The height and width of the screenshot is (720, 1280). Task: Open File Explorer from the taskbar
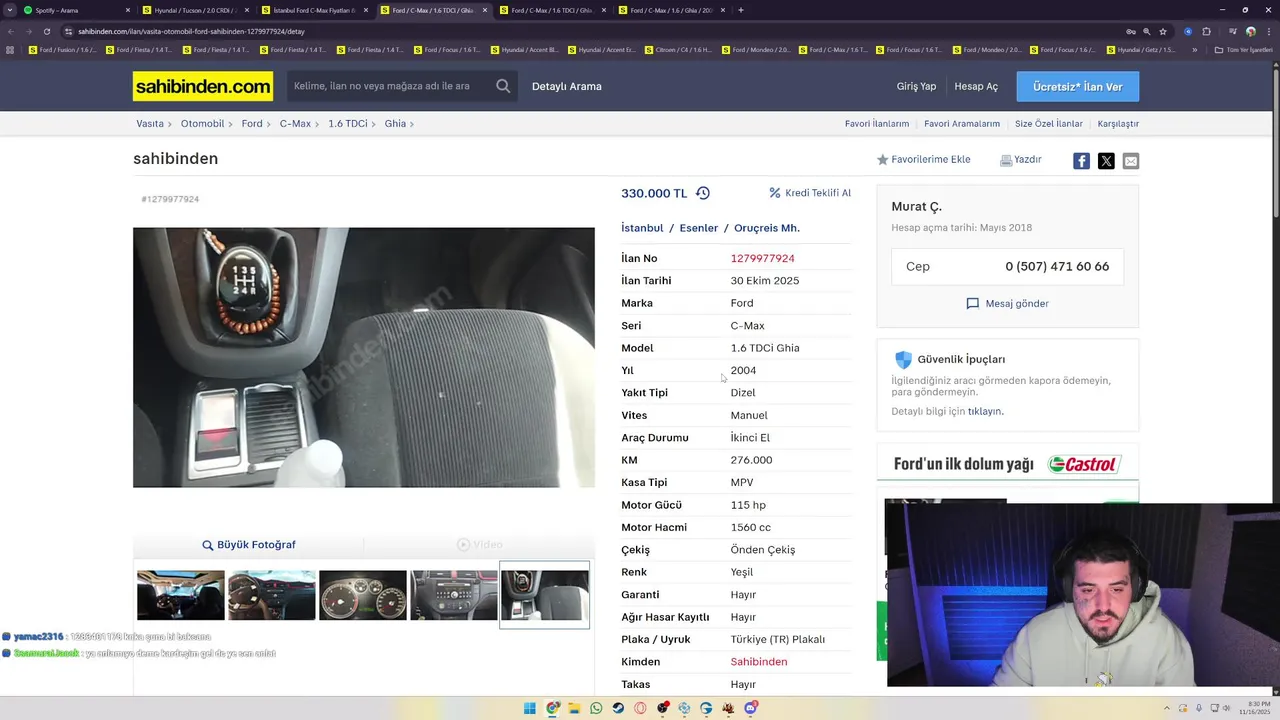point(575,708)
